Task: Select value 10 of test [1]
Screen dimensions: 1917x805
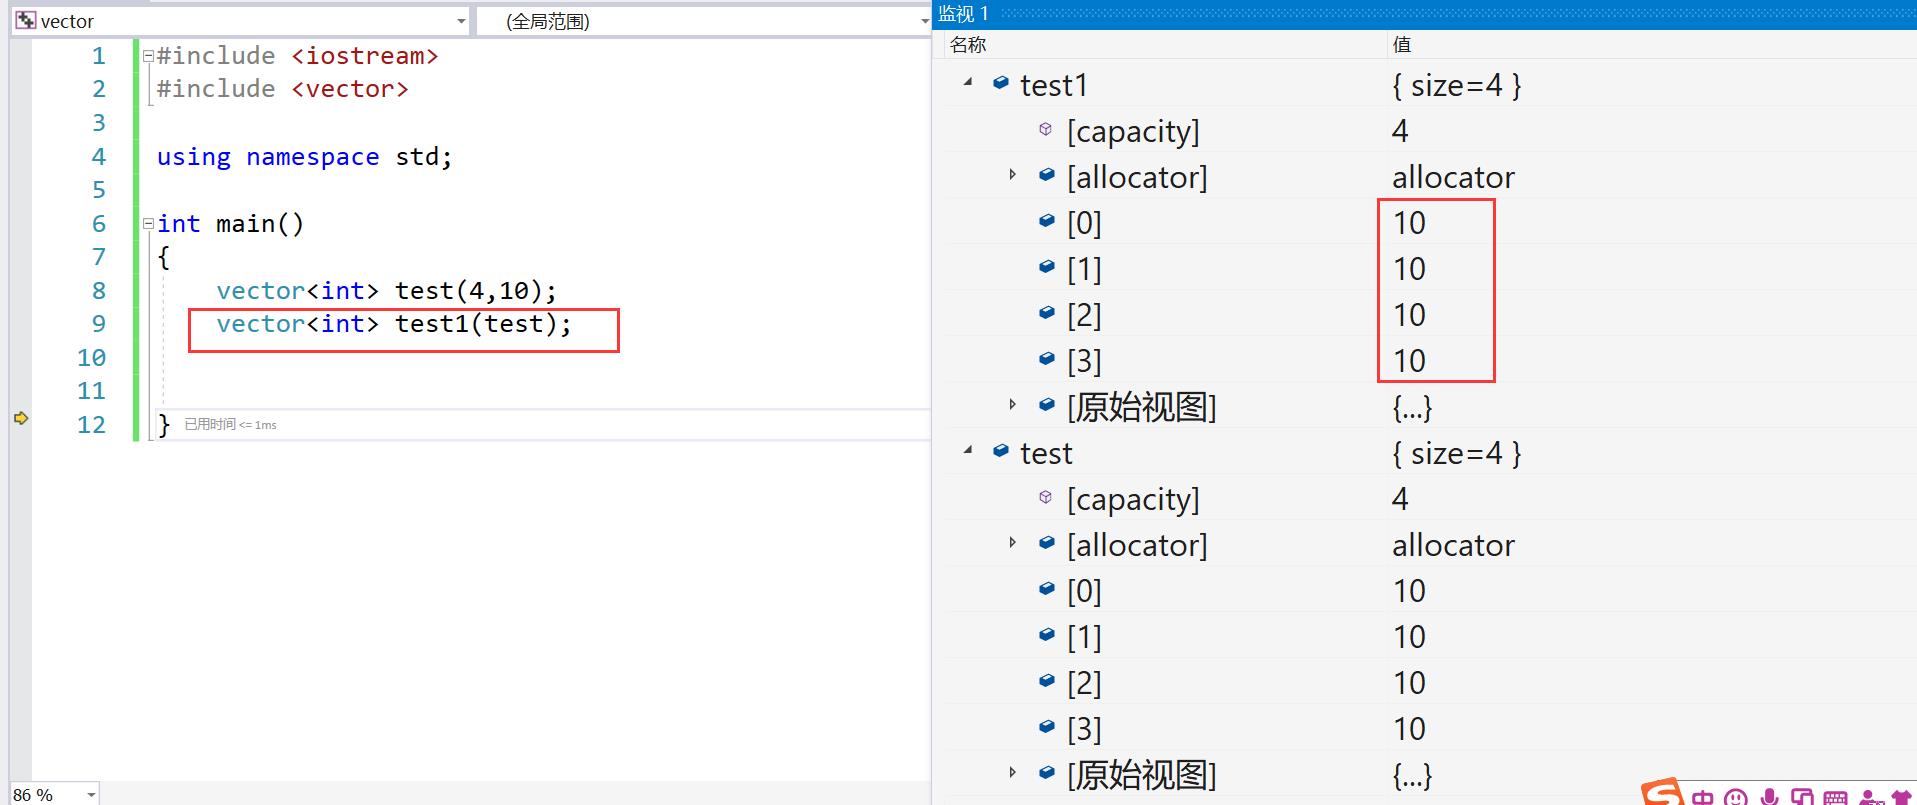Action: point(1409,637)
